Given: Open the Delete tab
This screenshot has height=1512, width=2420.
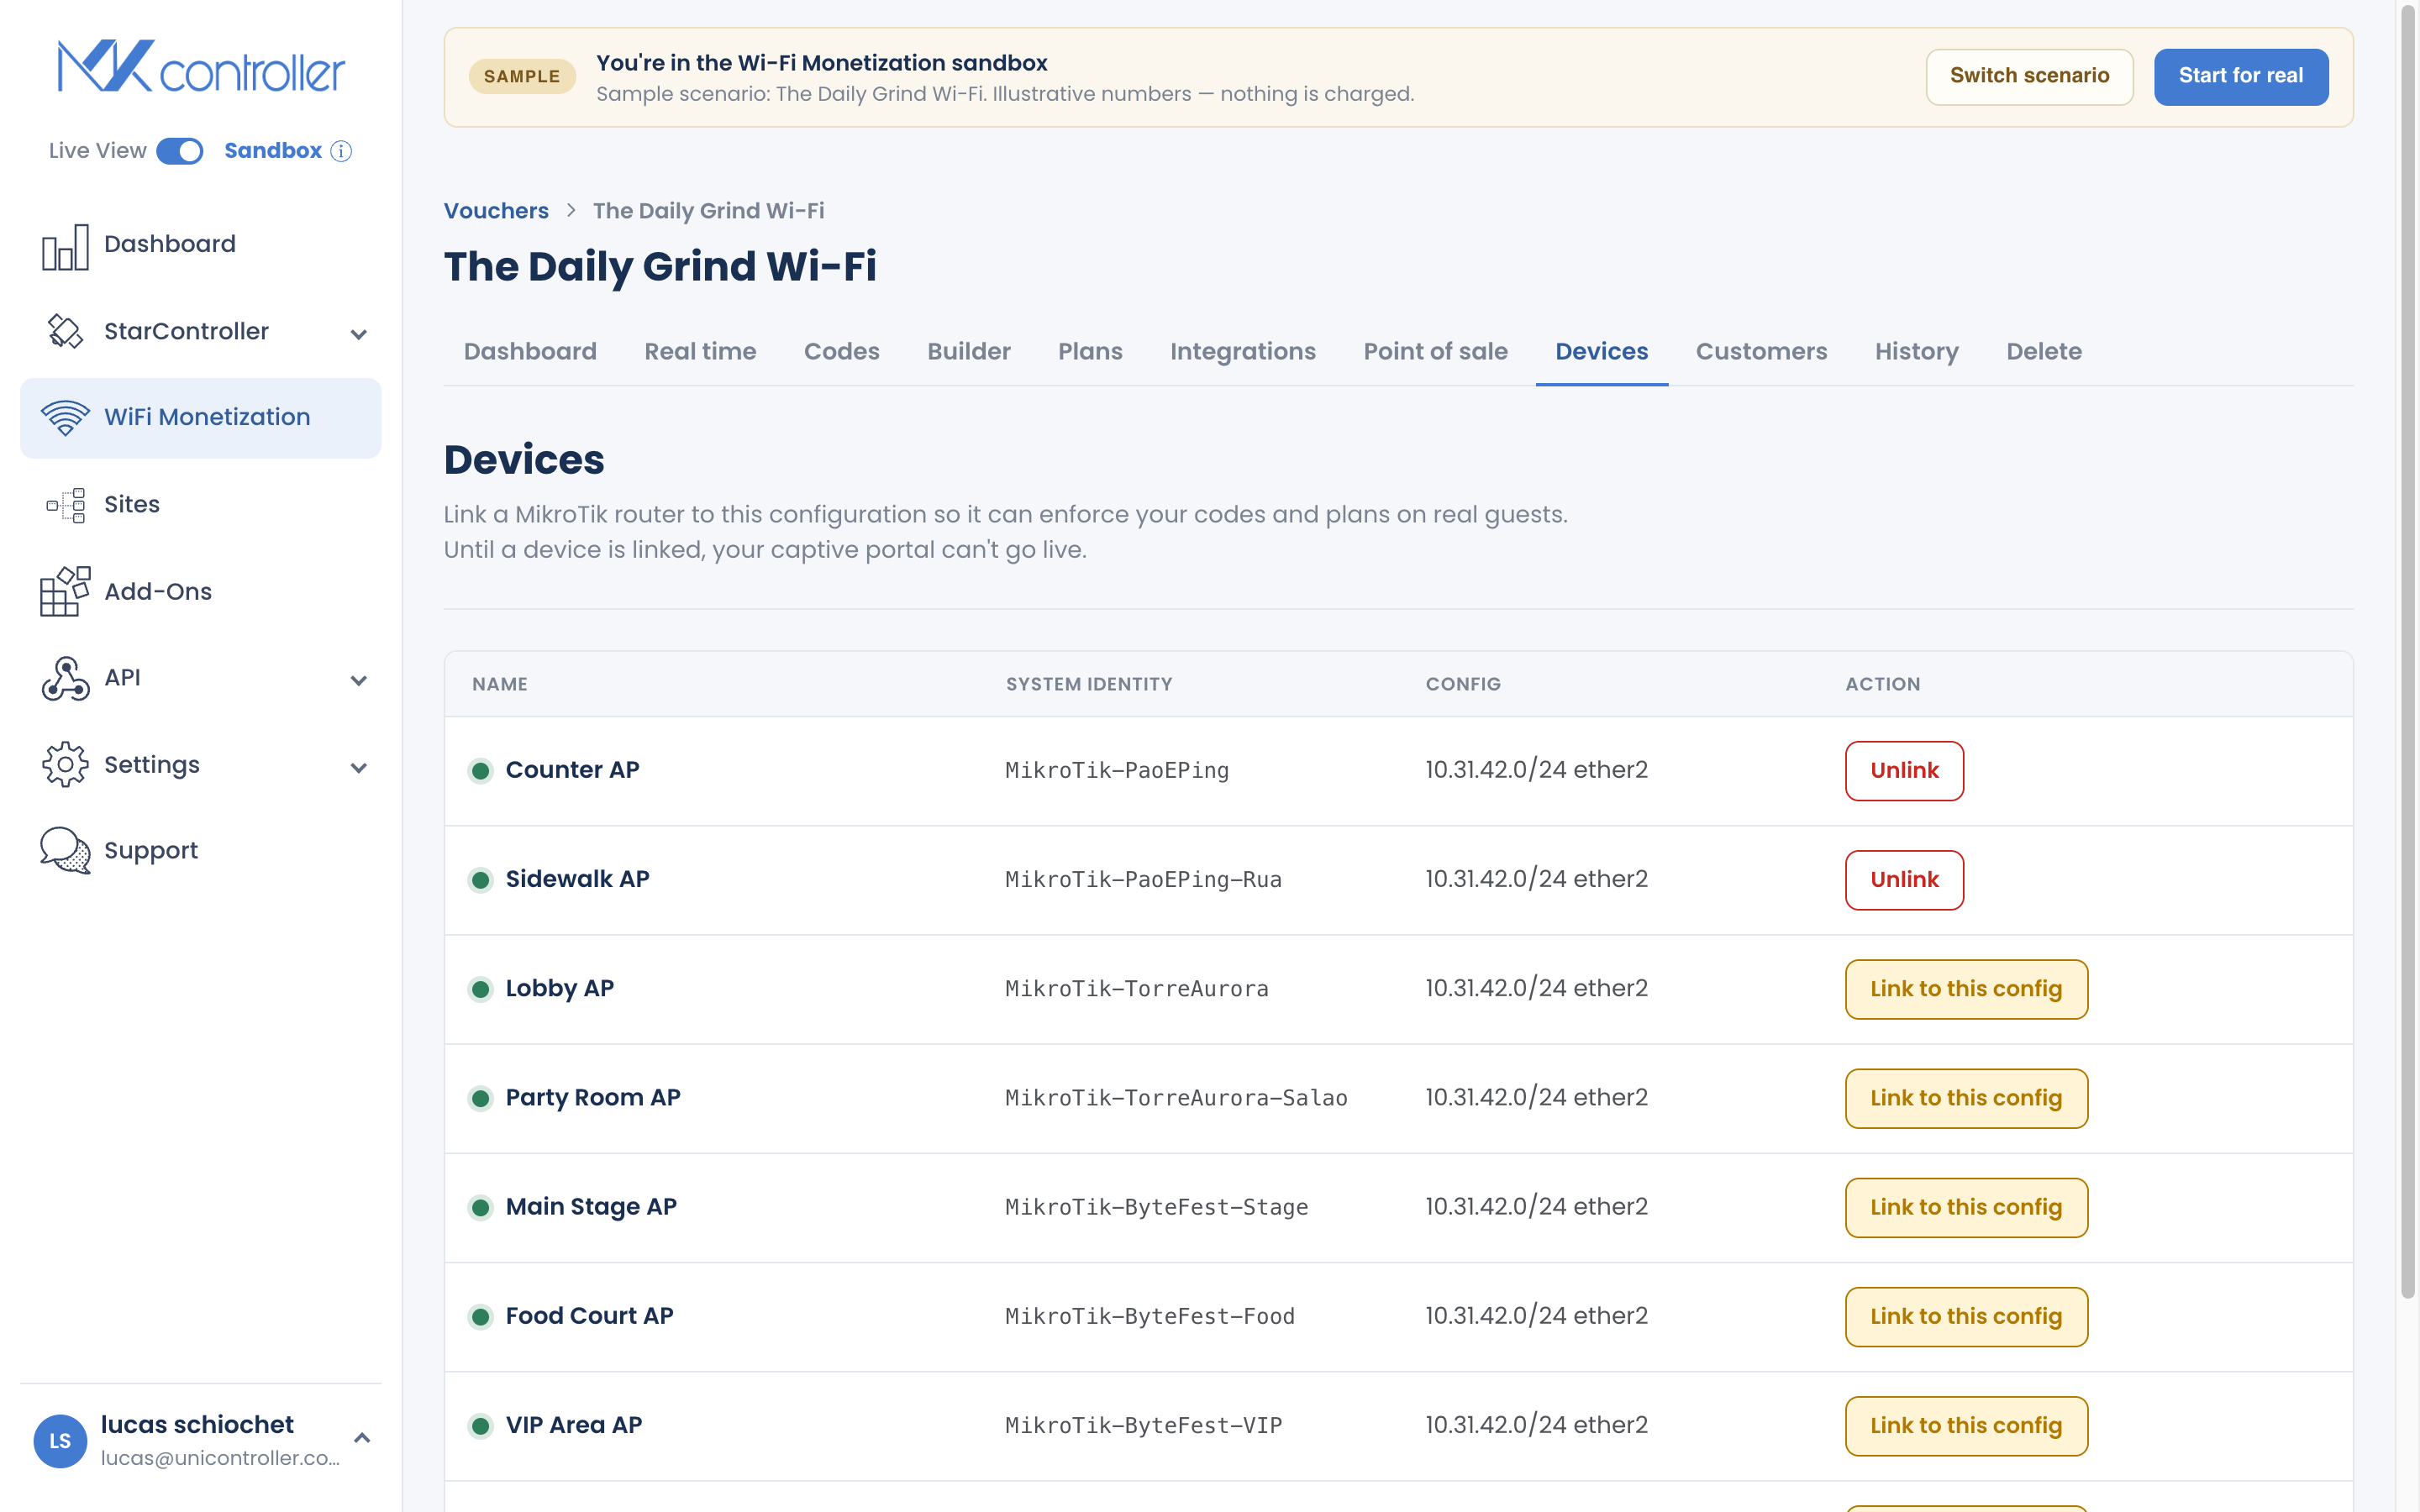Looking at the screenshot, I should [2044, 352].
